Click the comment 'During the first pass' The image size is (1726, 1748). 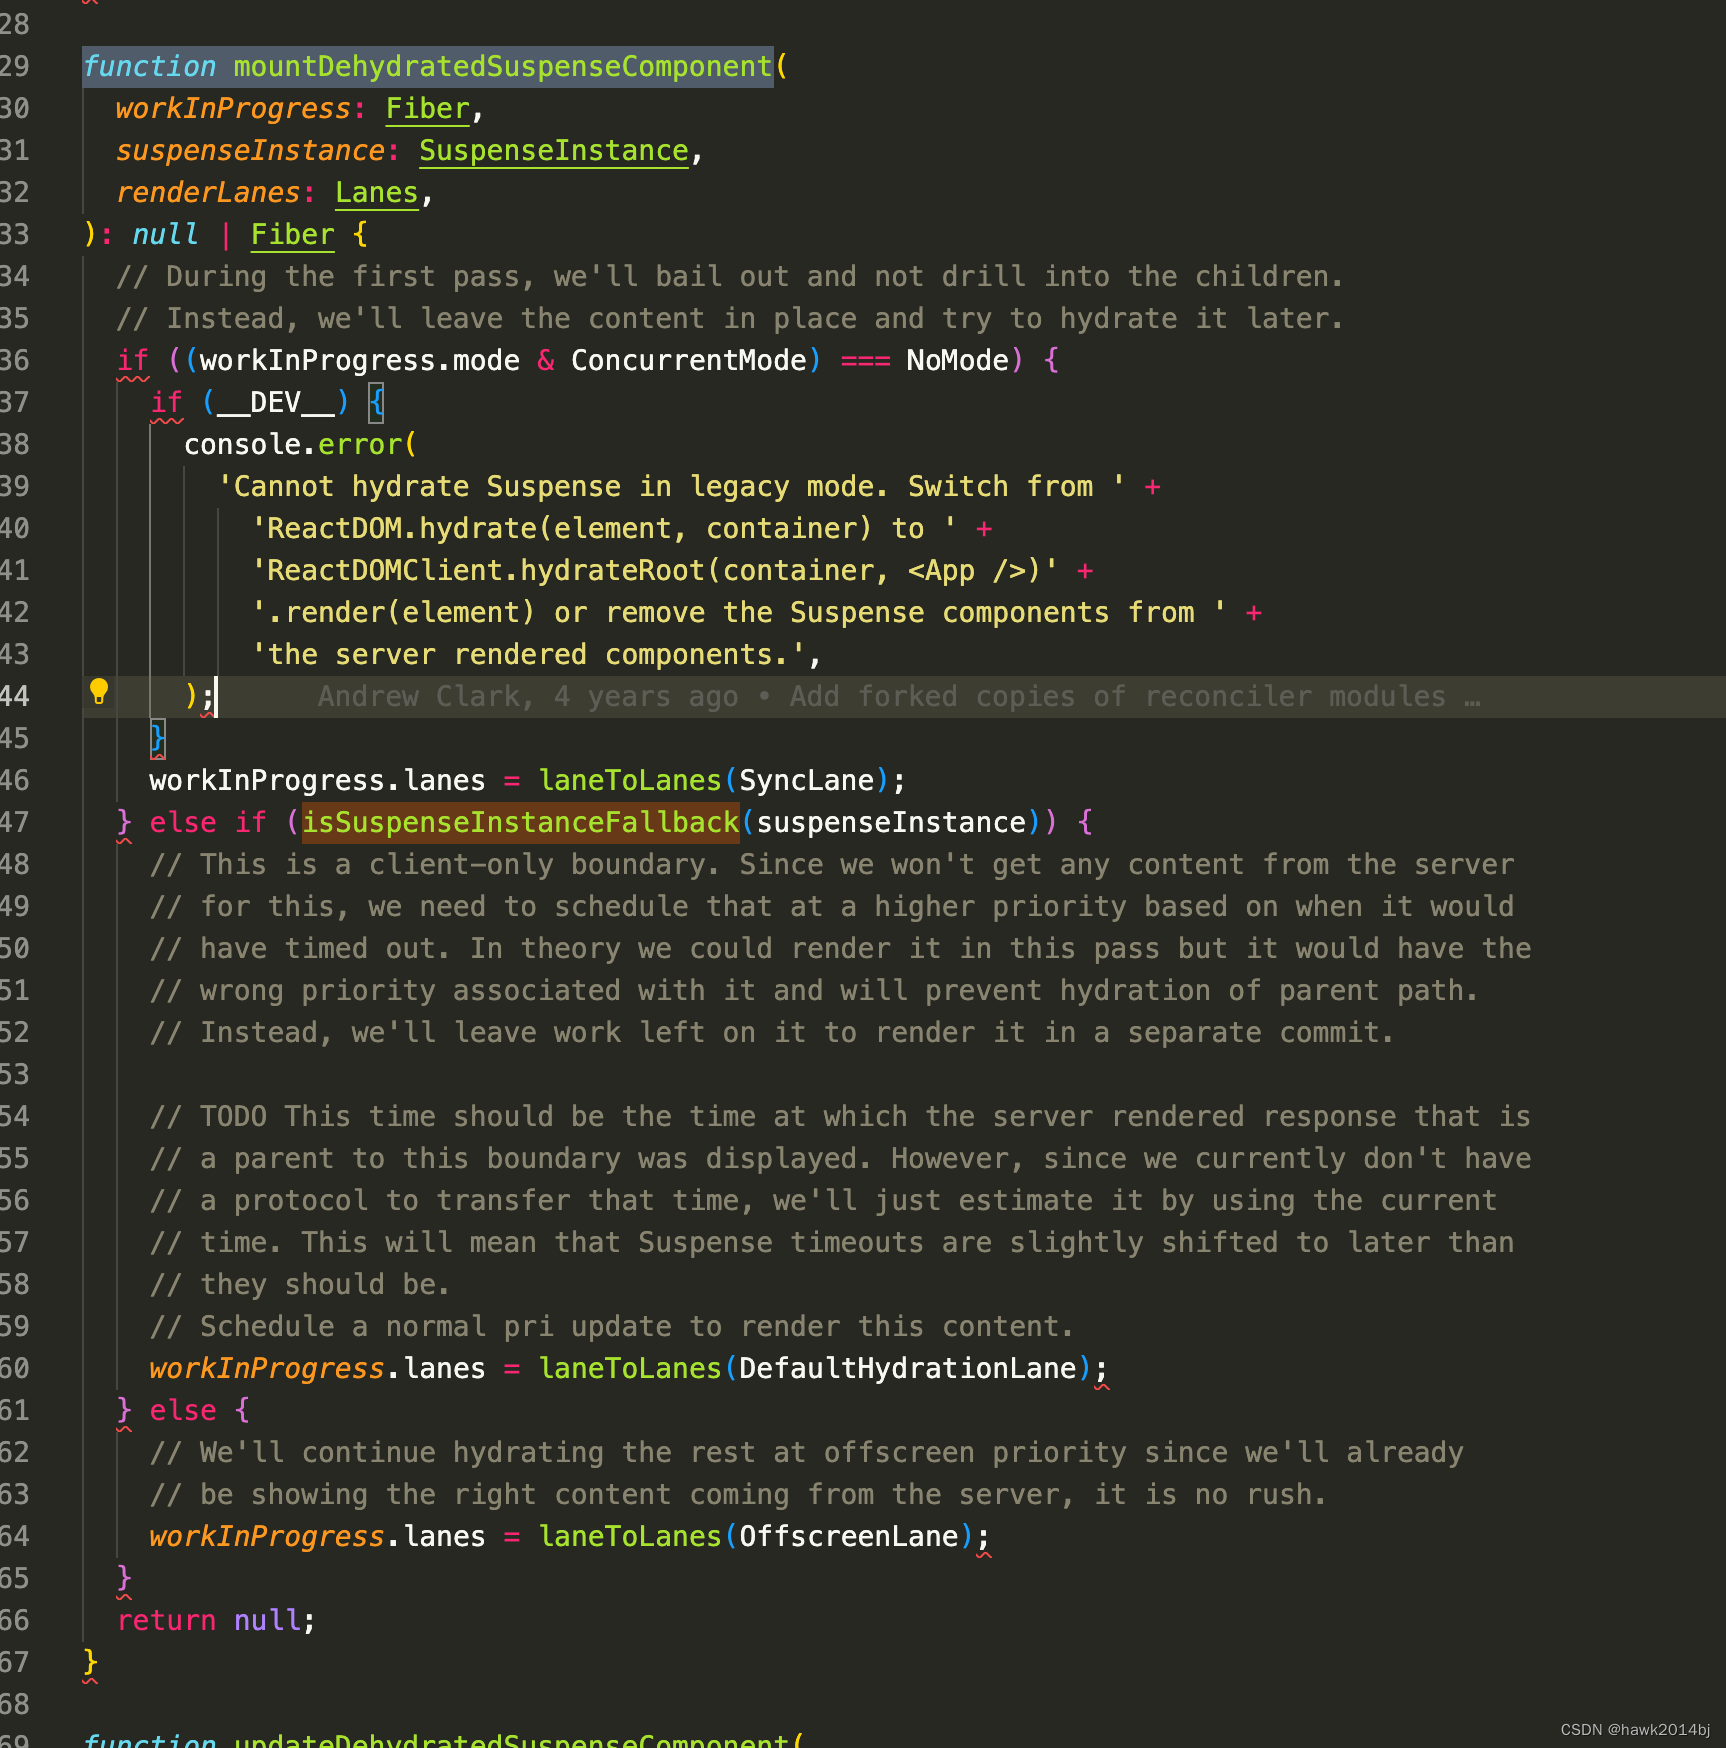[730, 276]
